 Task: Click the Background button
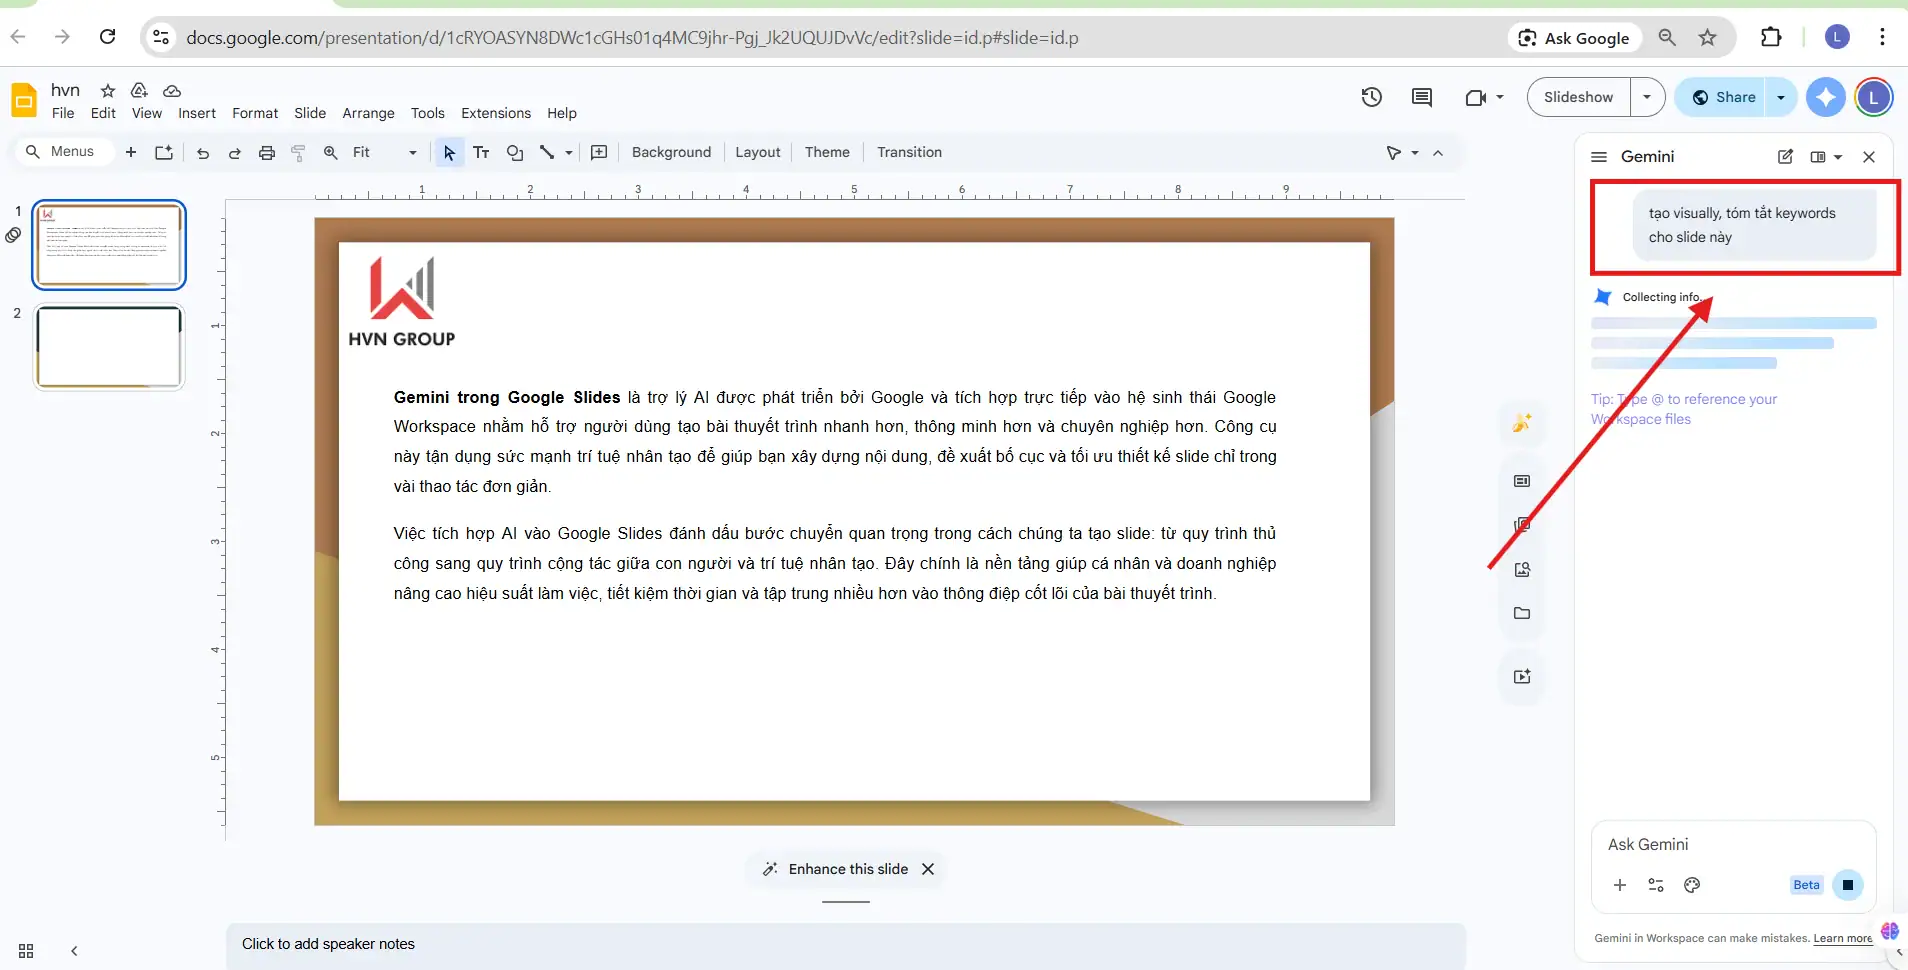pos(671,152)
